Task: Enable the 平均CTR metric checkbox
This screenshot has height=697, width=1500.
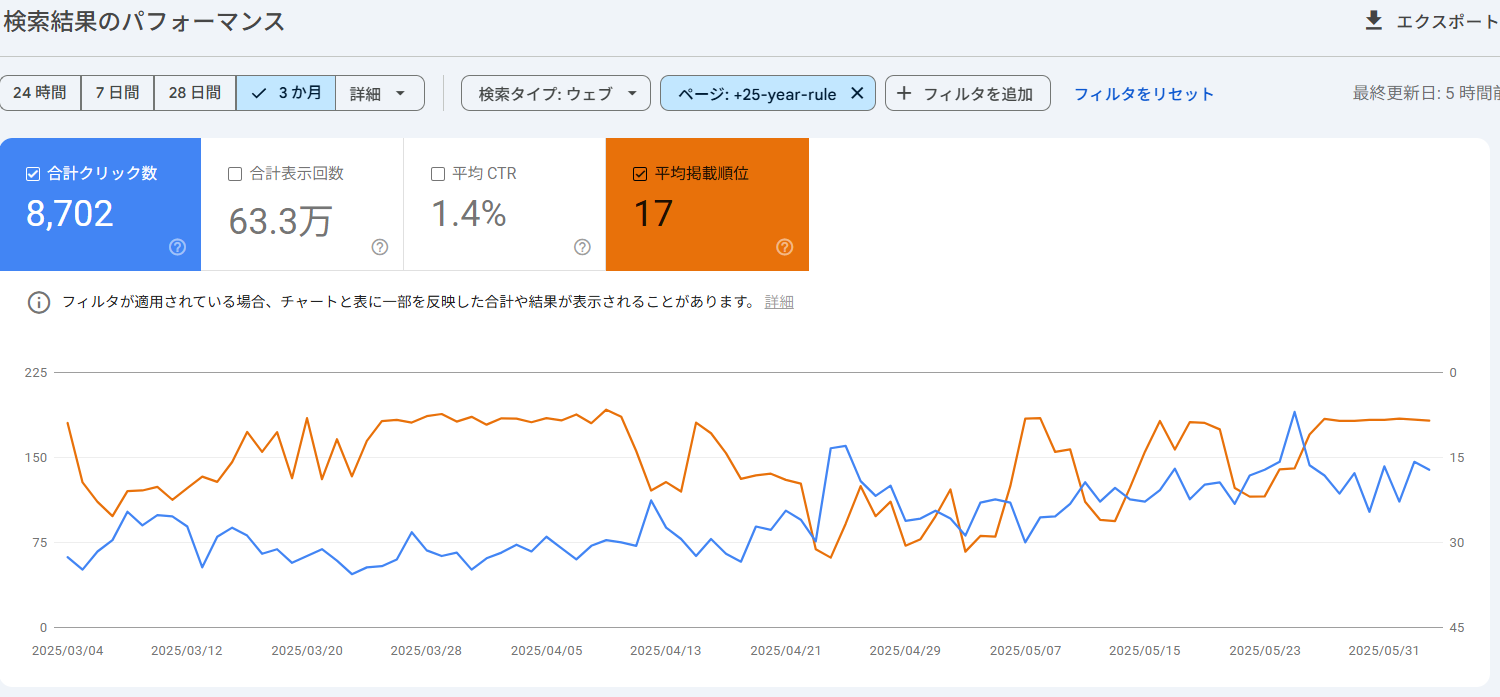Action: tap(437, 172)
